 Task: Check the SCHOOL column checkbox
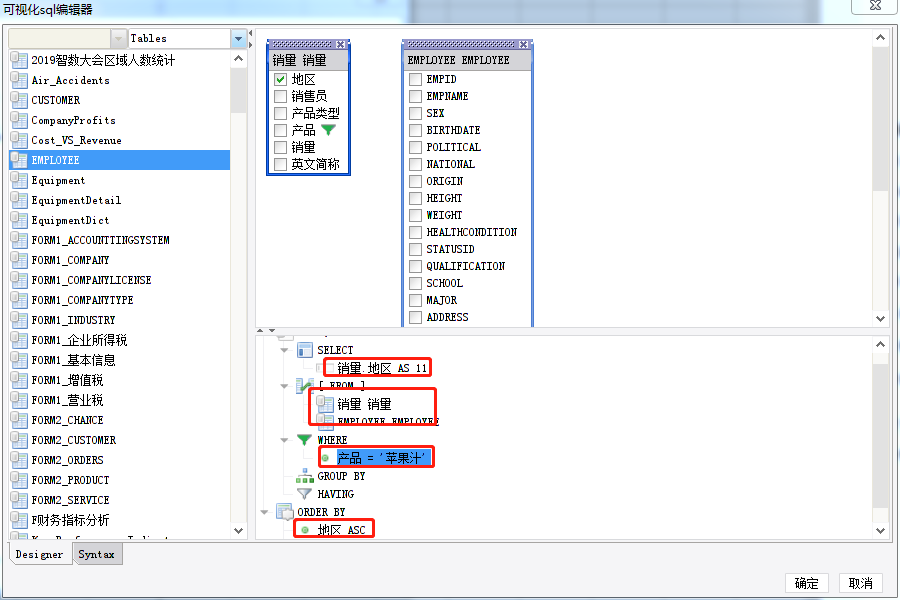[x=416, y=283]
